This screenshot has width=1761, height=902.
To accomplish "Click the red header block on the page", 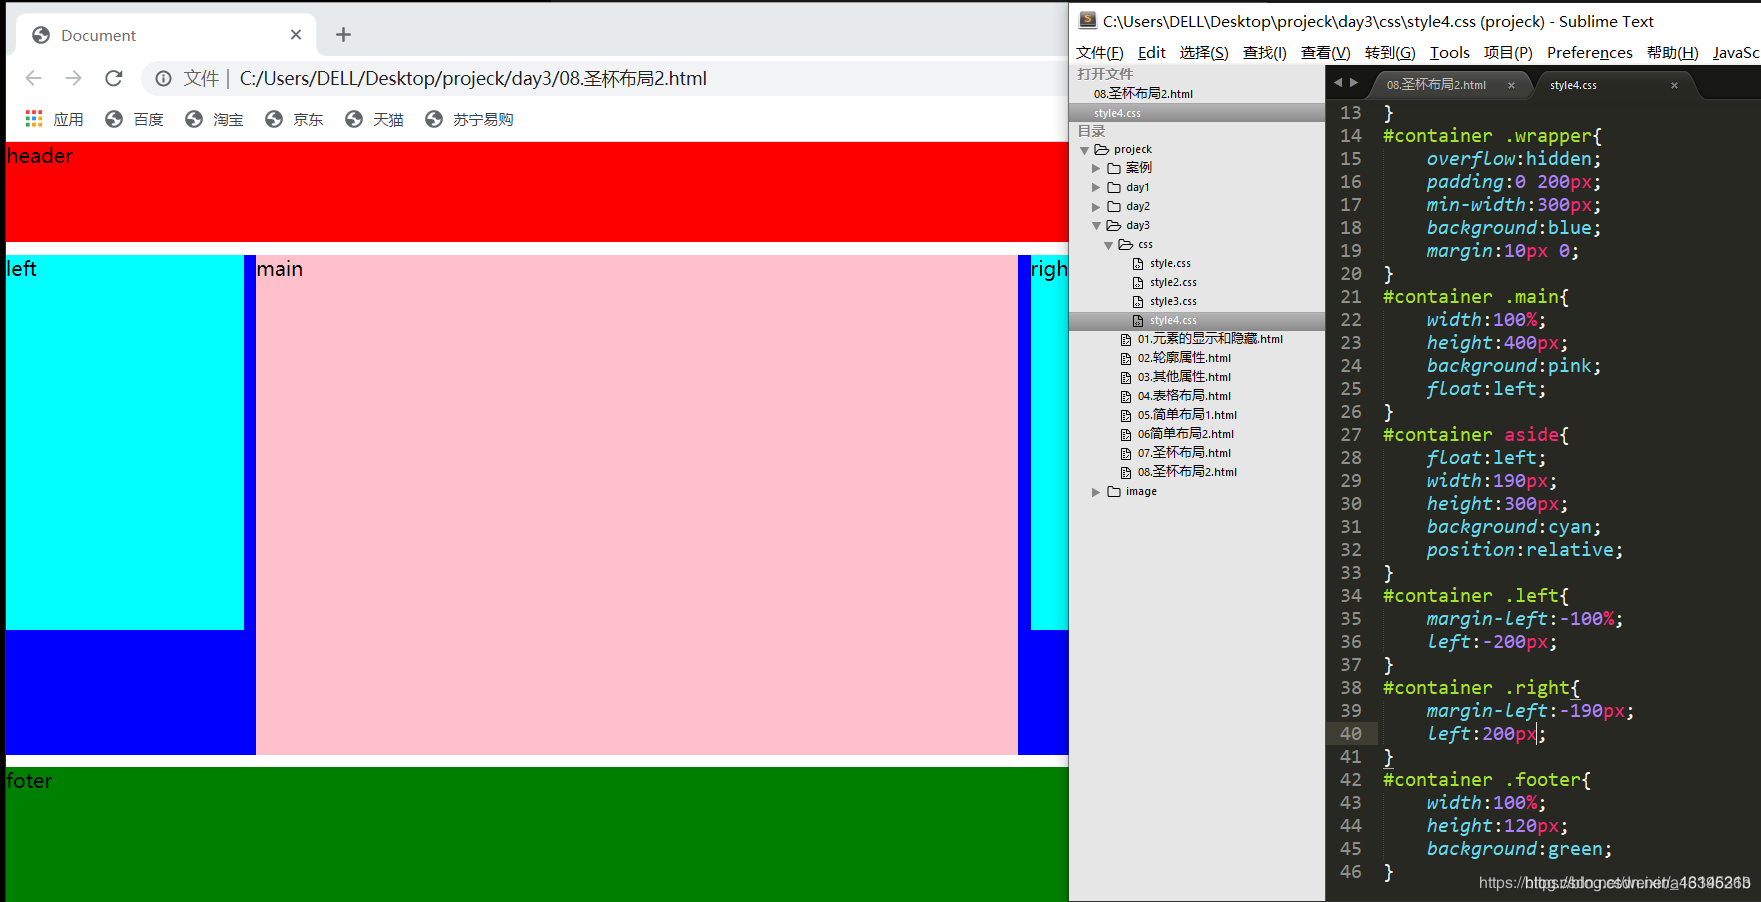I will click(537, 192).
